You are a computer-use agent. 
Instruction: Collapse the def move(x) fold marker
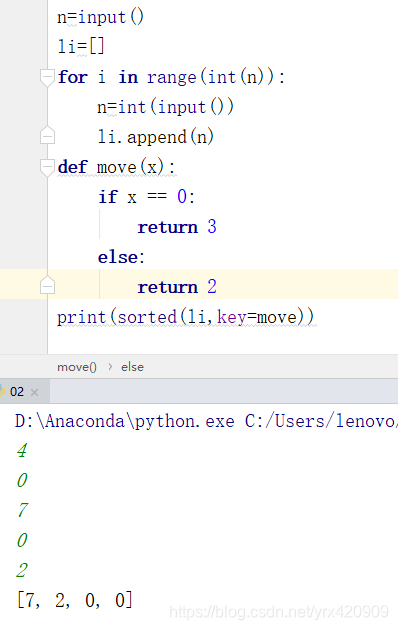pyautogui.click(x=47, y=168)
